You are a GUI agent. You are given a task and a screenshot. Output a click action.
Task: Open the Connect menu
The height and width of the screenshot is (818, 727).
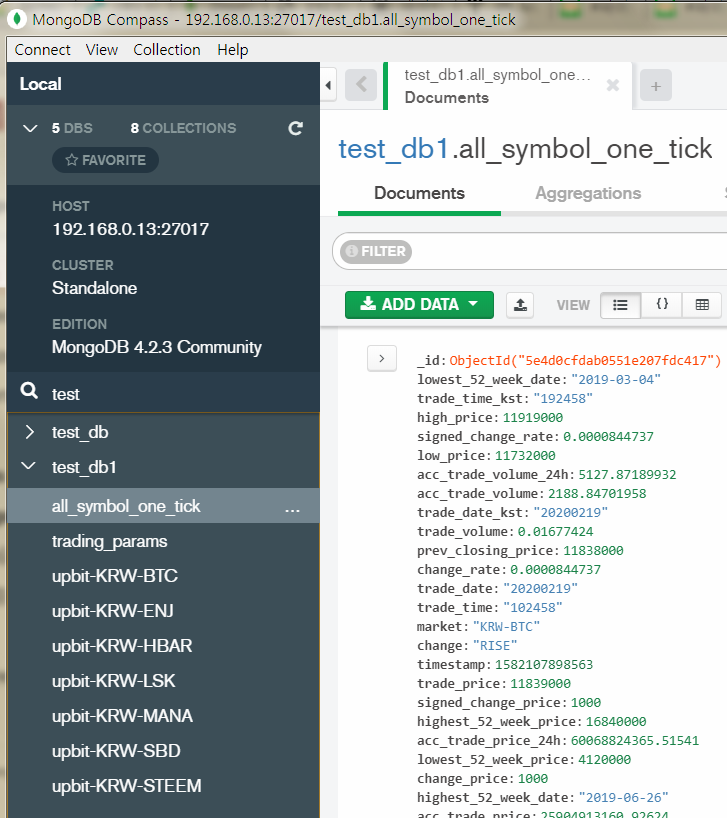coord(42,50)
